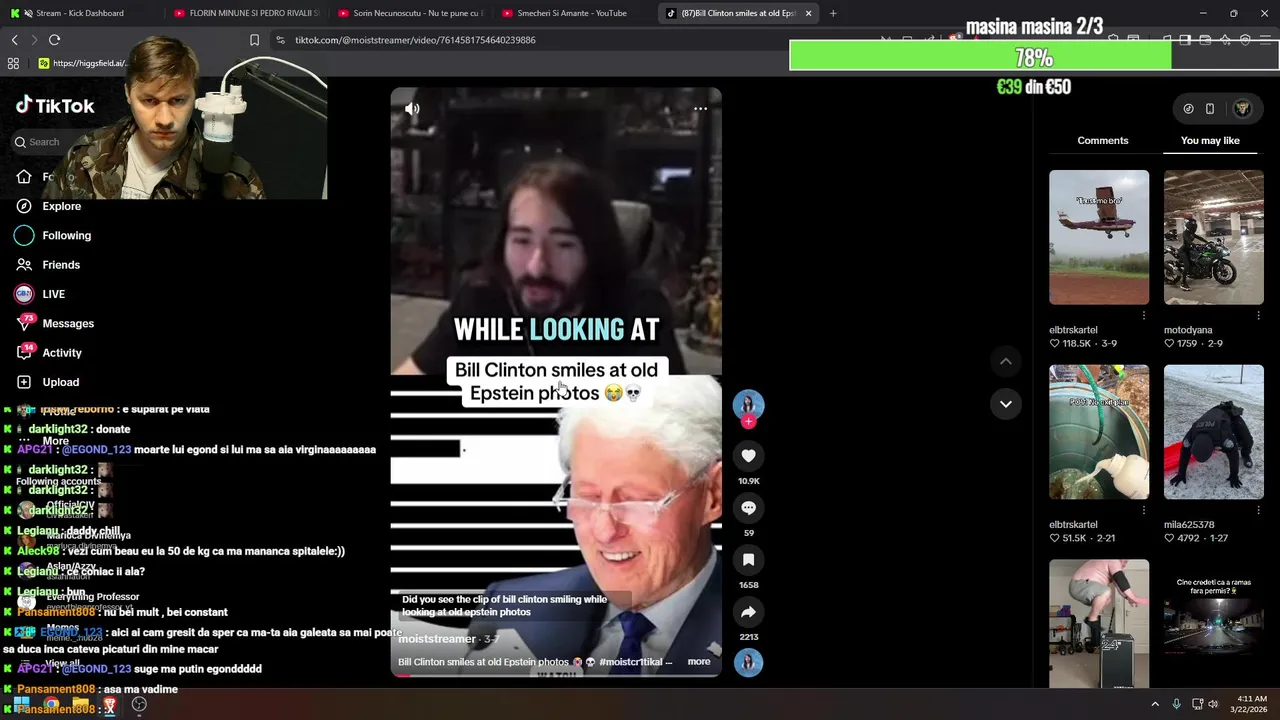Reload the current page
1280x720 pixels.
(54, 40)
